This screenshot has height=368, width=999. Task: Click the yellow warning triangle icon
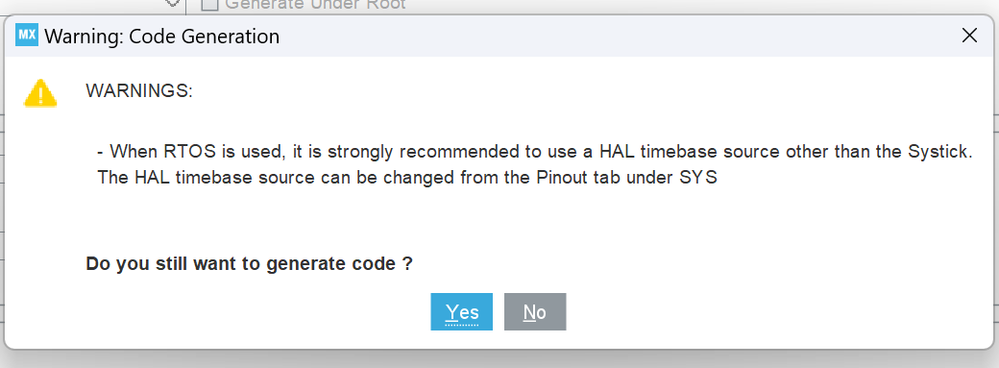click(40, 93)
